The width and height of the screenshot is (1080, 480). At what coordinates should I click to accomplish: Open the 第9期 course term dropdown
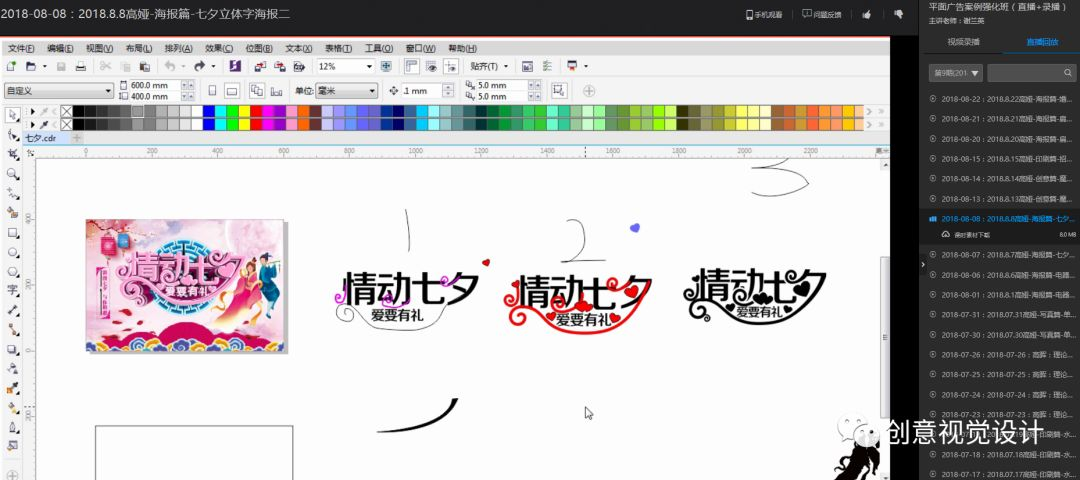coord(956,72)
